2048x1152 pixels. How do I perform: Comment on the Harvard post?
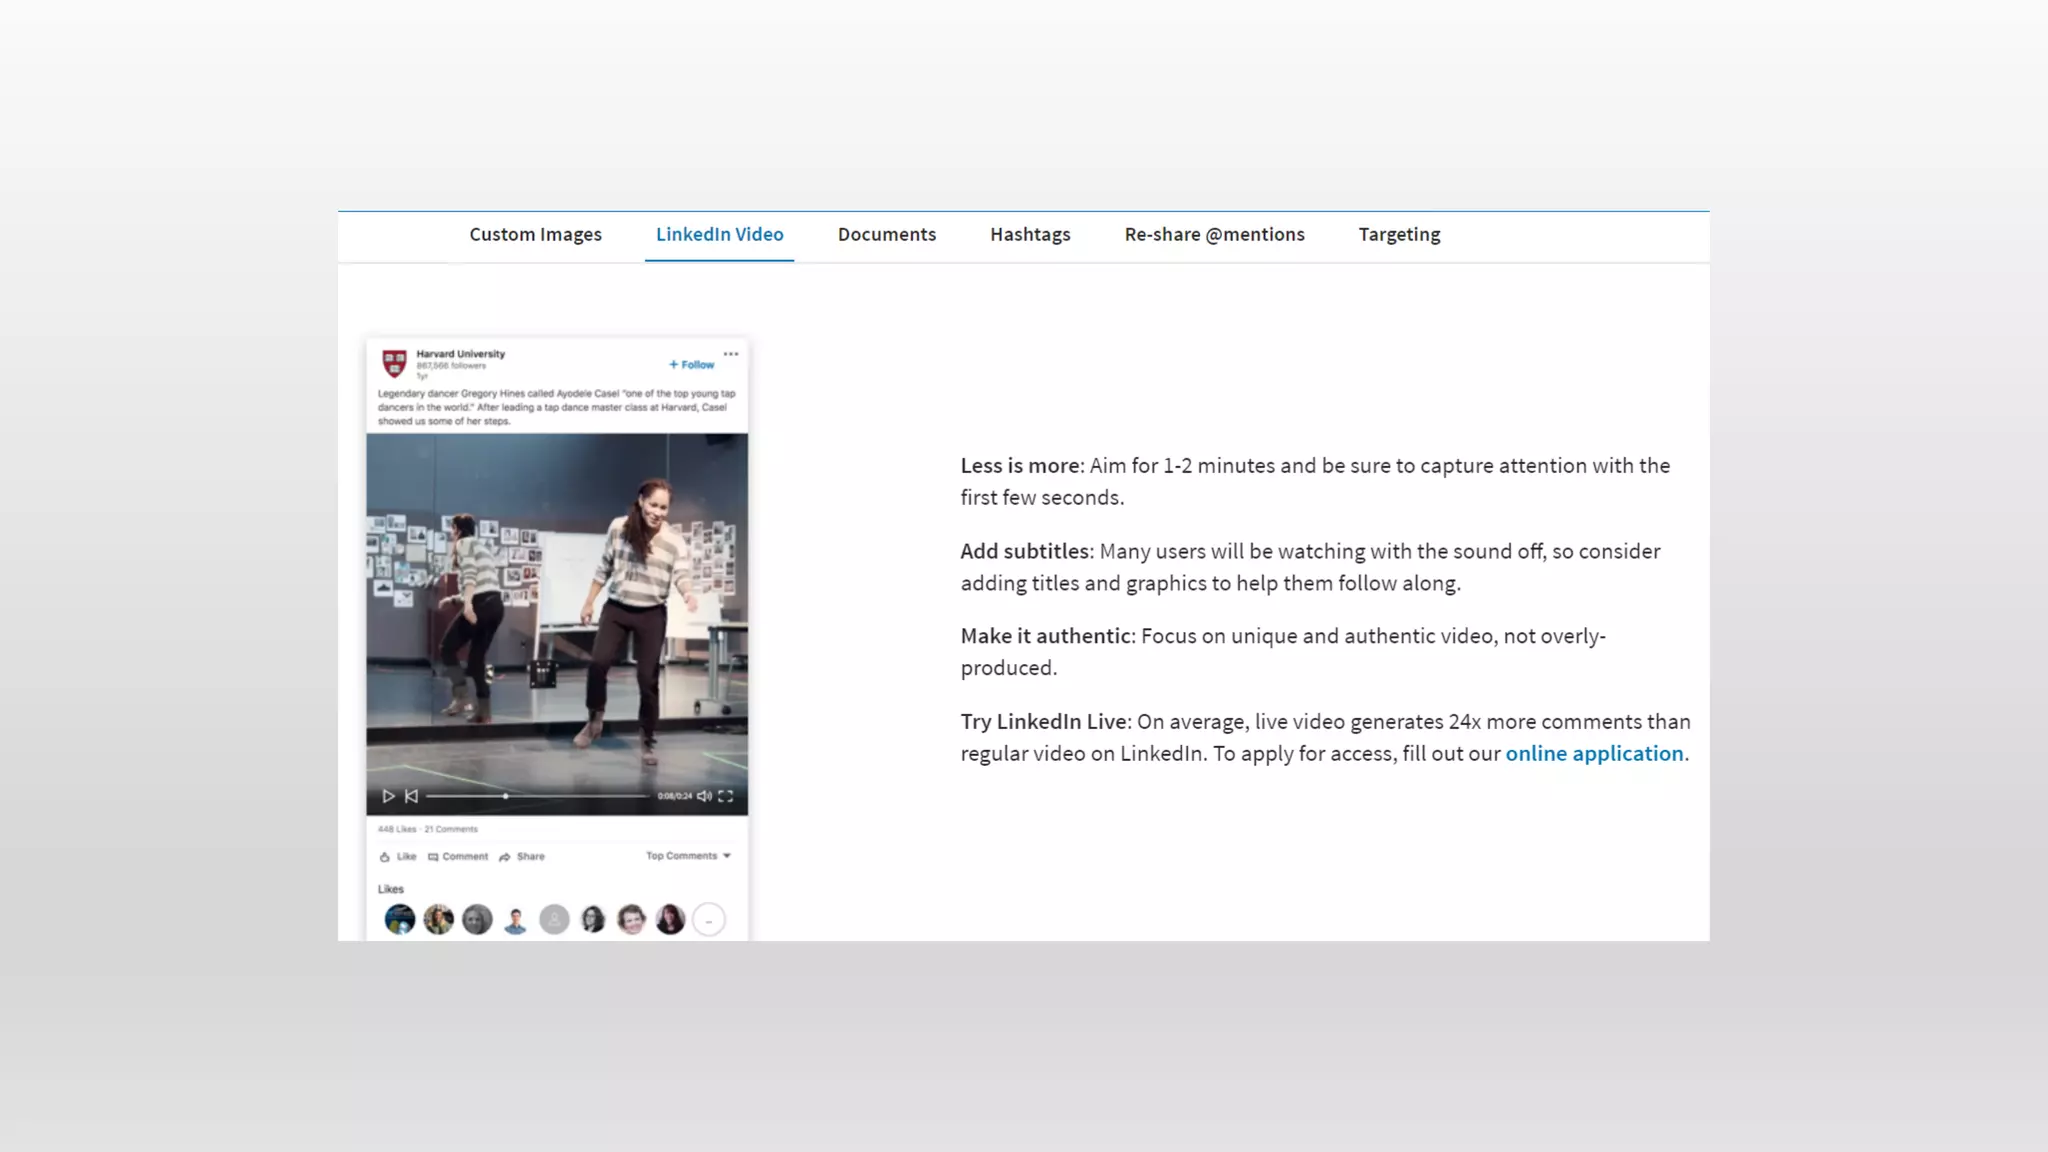tap(458, 857)
